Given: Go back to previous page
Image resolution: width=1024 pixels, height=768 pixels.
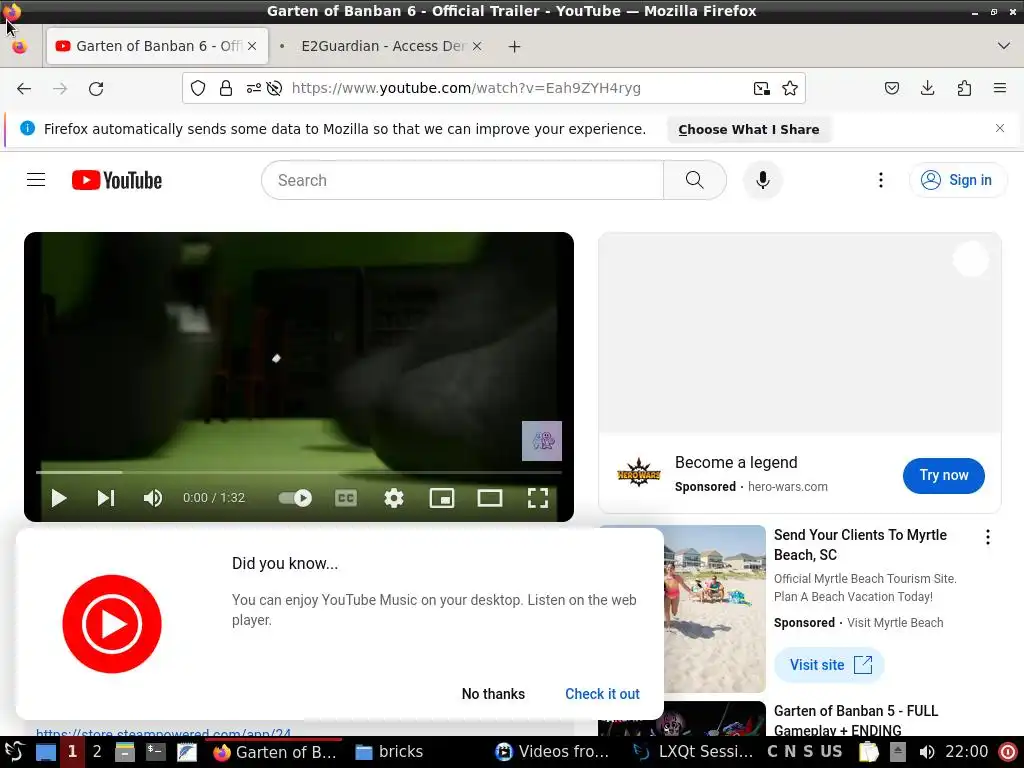Looking at the screenshot, I should pyautogui.click(x=24, y=88).
